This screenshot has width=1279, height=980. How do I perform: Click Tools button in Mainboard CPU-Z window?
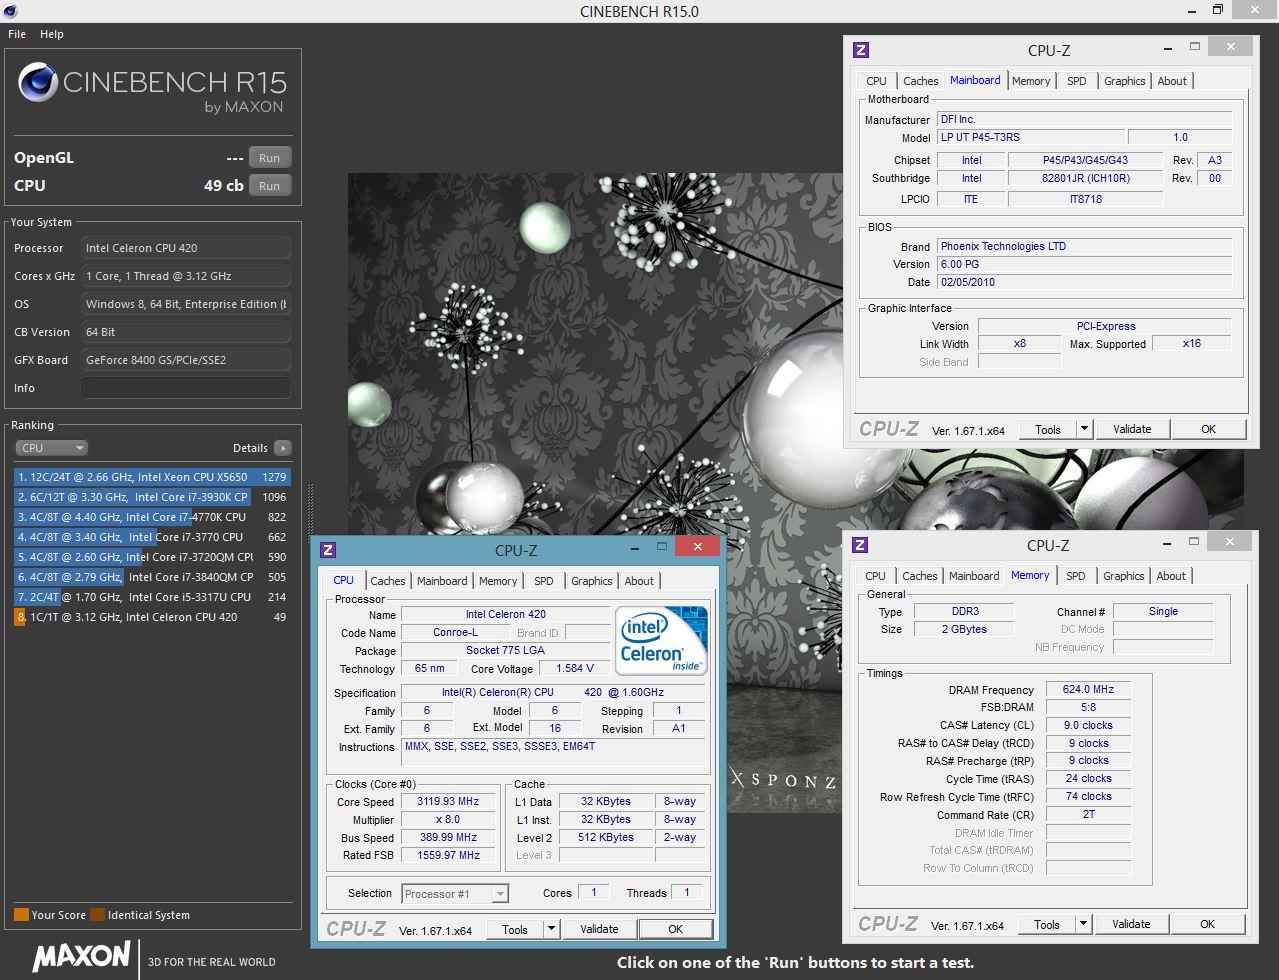[1048, 429]
